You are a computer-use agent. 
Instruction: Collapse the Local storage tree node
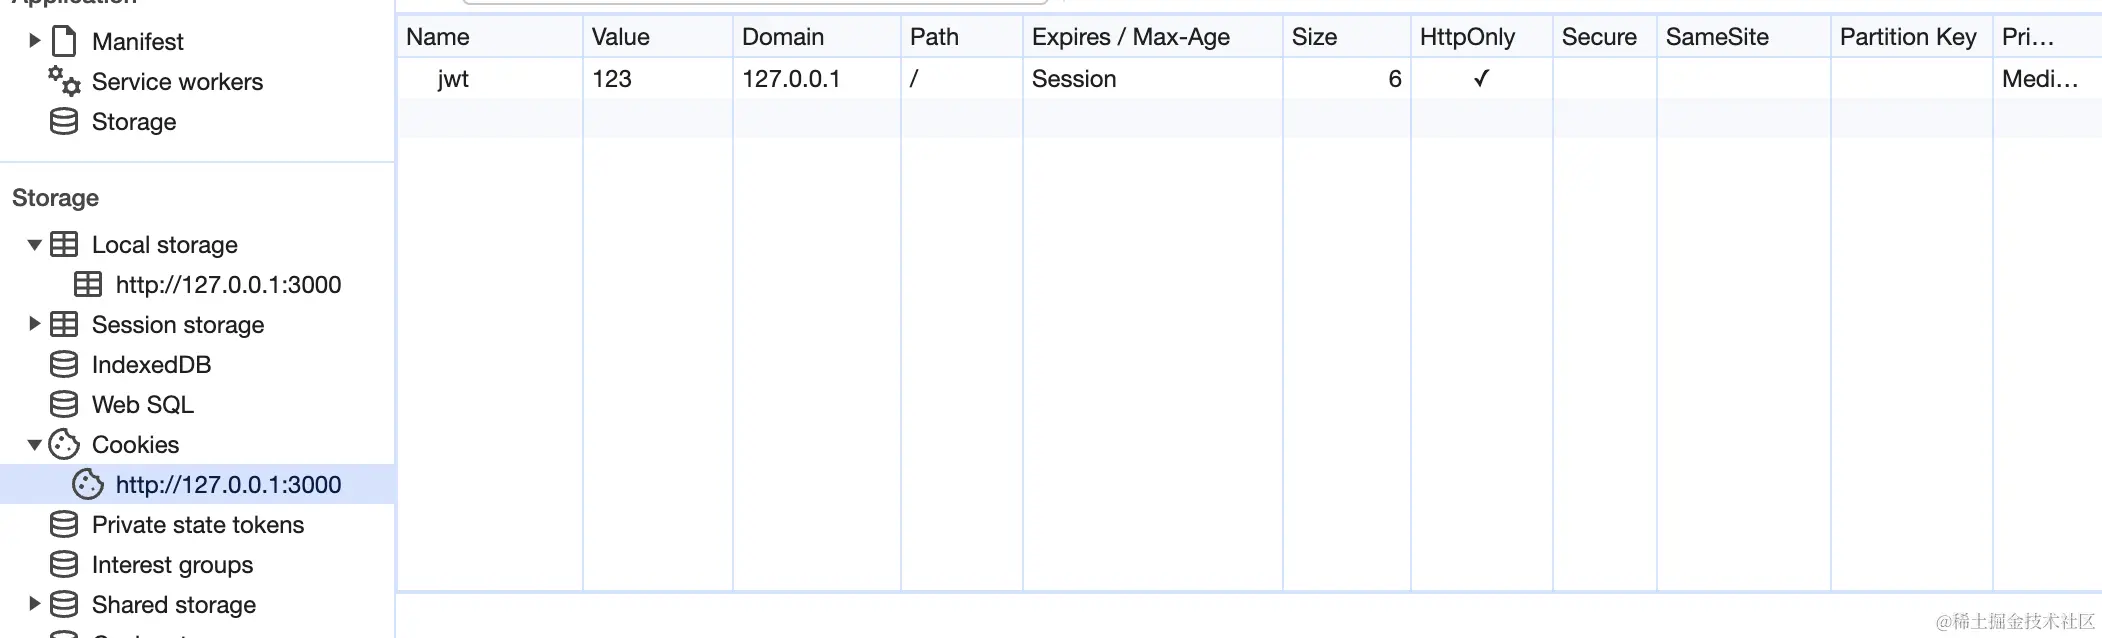point(34,244)
